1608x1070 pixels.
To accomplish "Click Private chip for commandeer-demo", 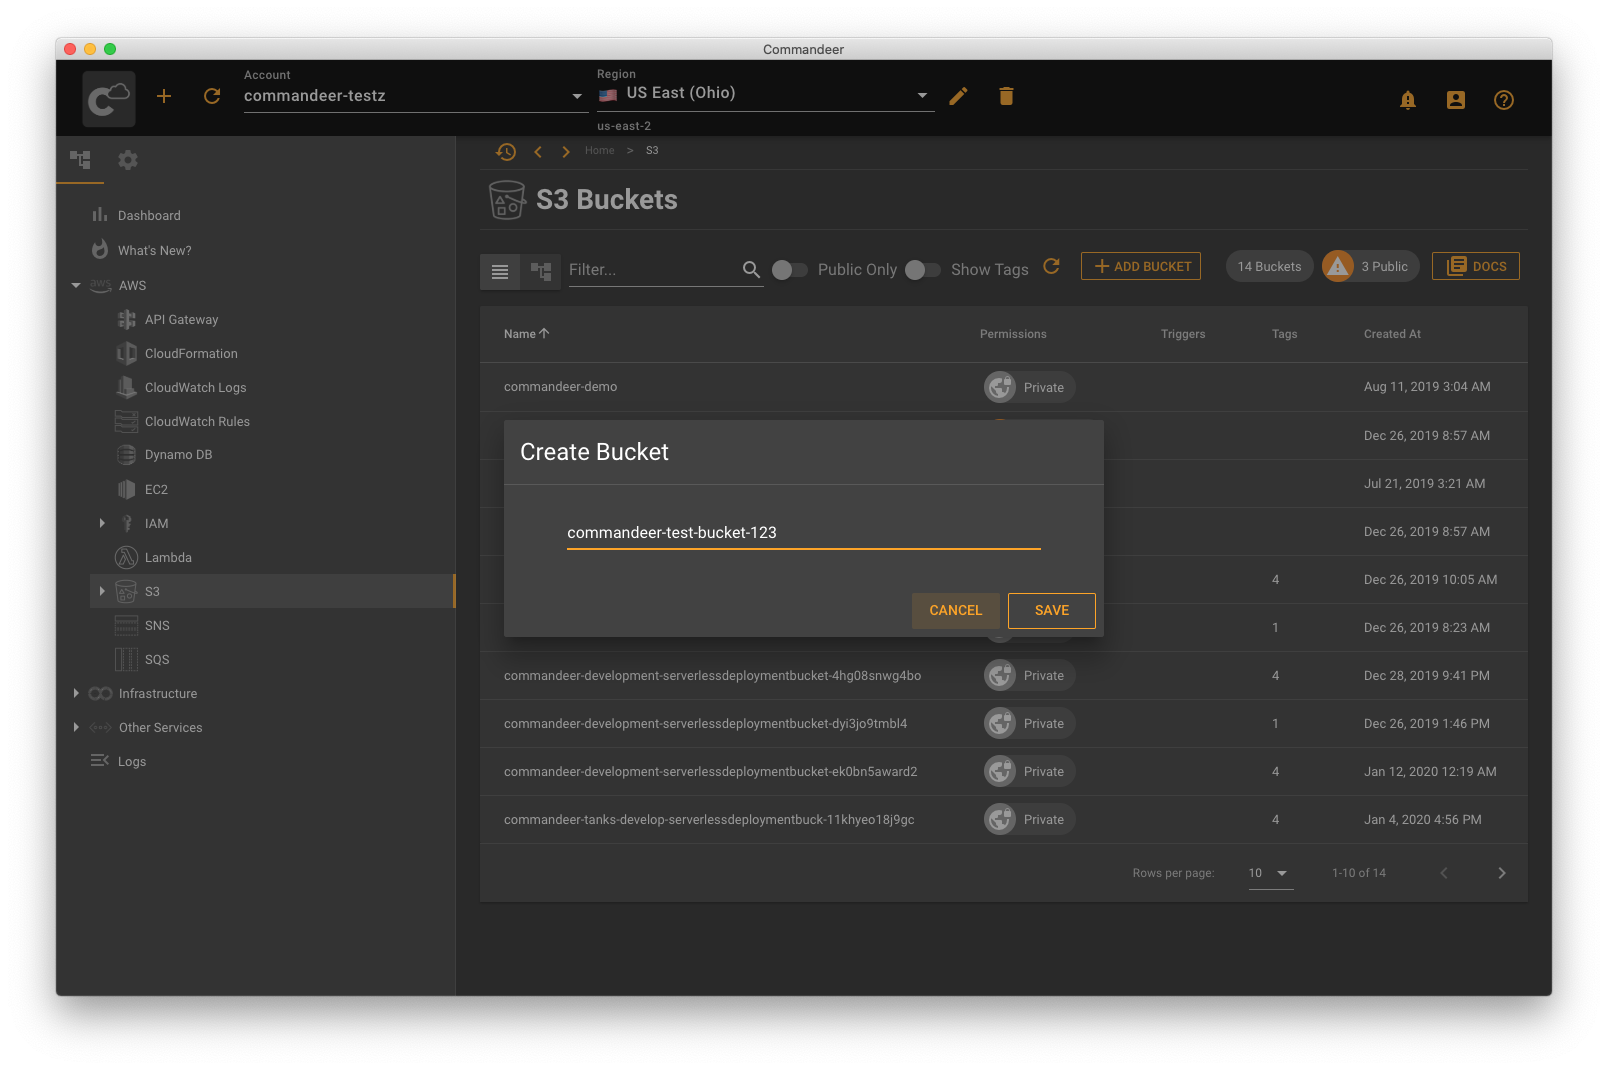I will (x=1029, y=387).
